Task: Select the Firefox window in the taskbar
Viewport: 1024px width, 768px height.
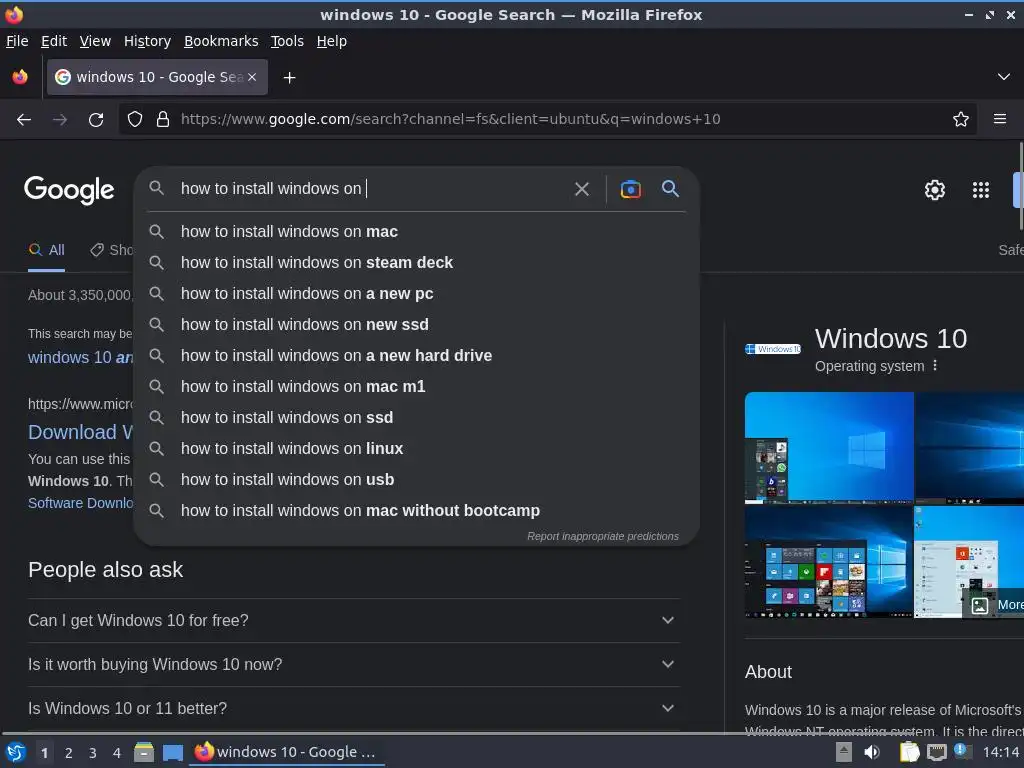Action: pos(286,752)
